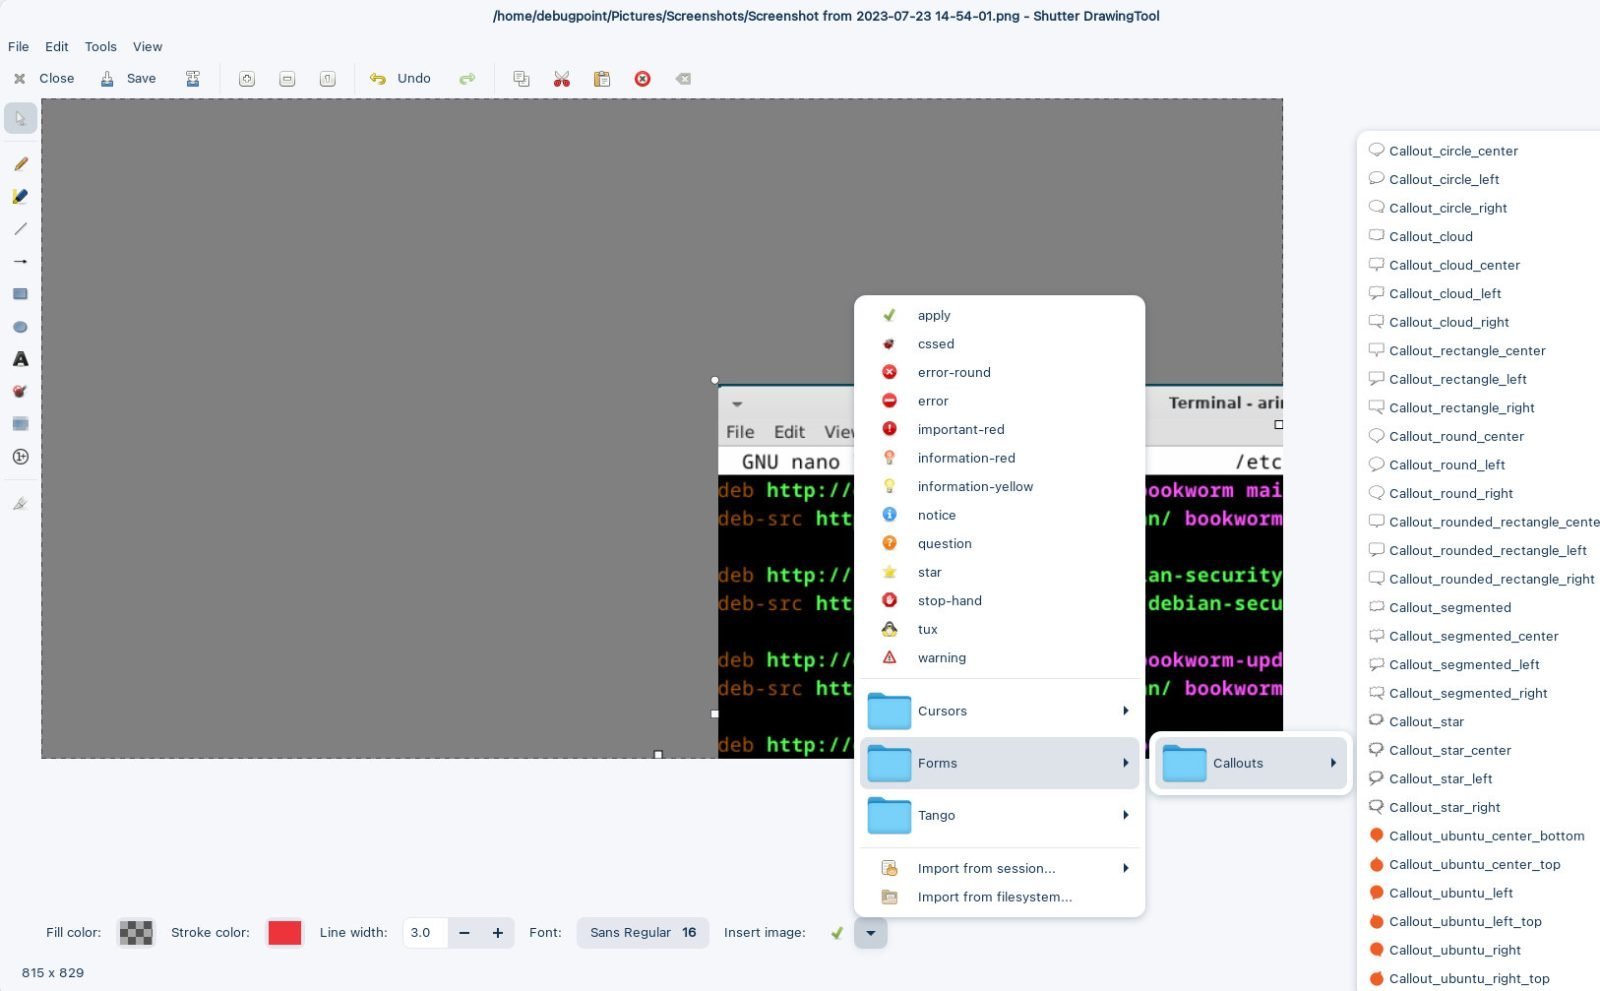Pick the straight Line tool
Screen dimensions: 1600x991
(x=19, y=229)
